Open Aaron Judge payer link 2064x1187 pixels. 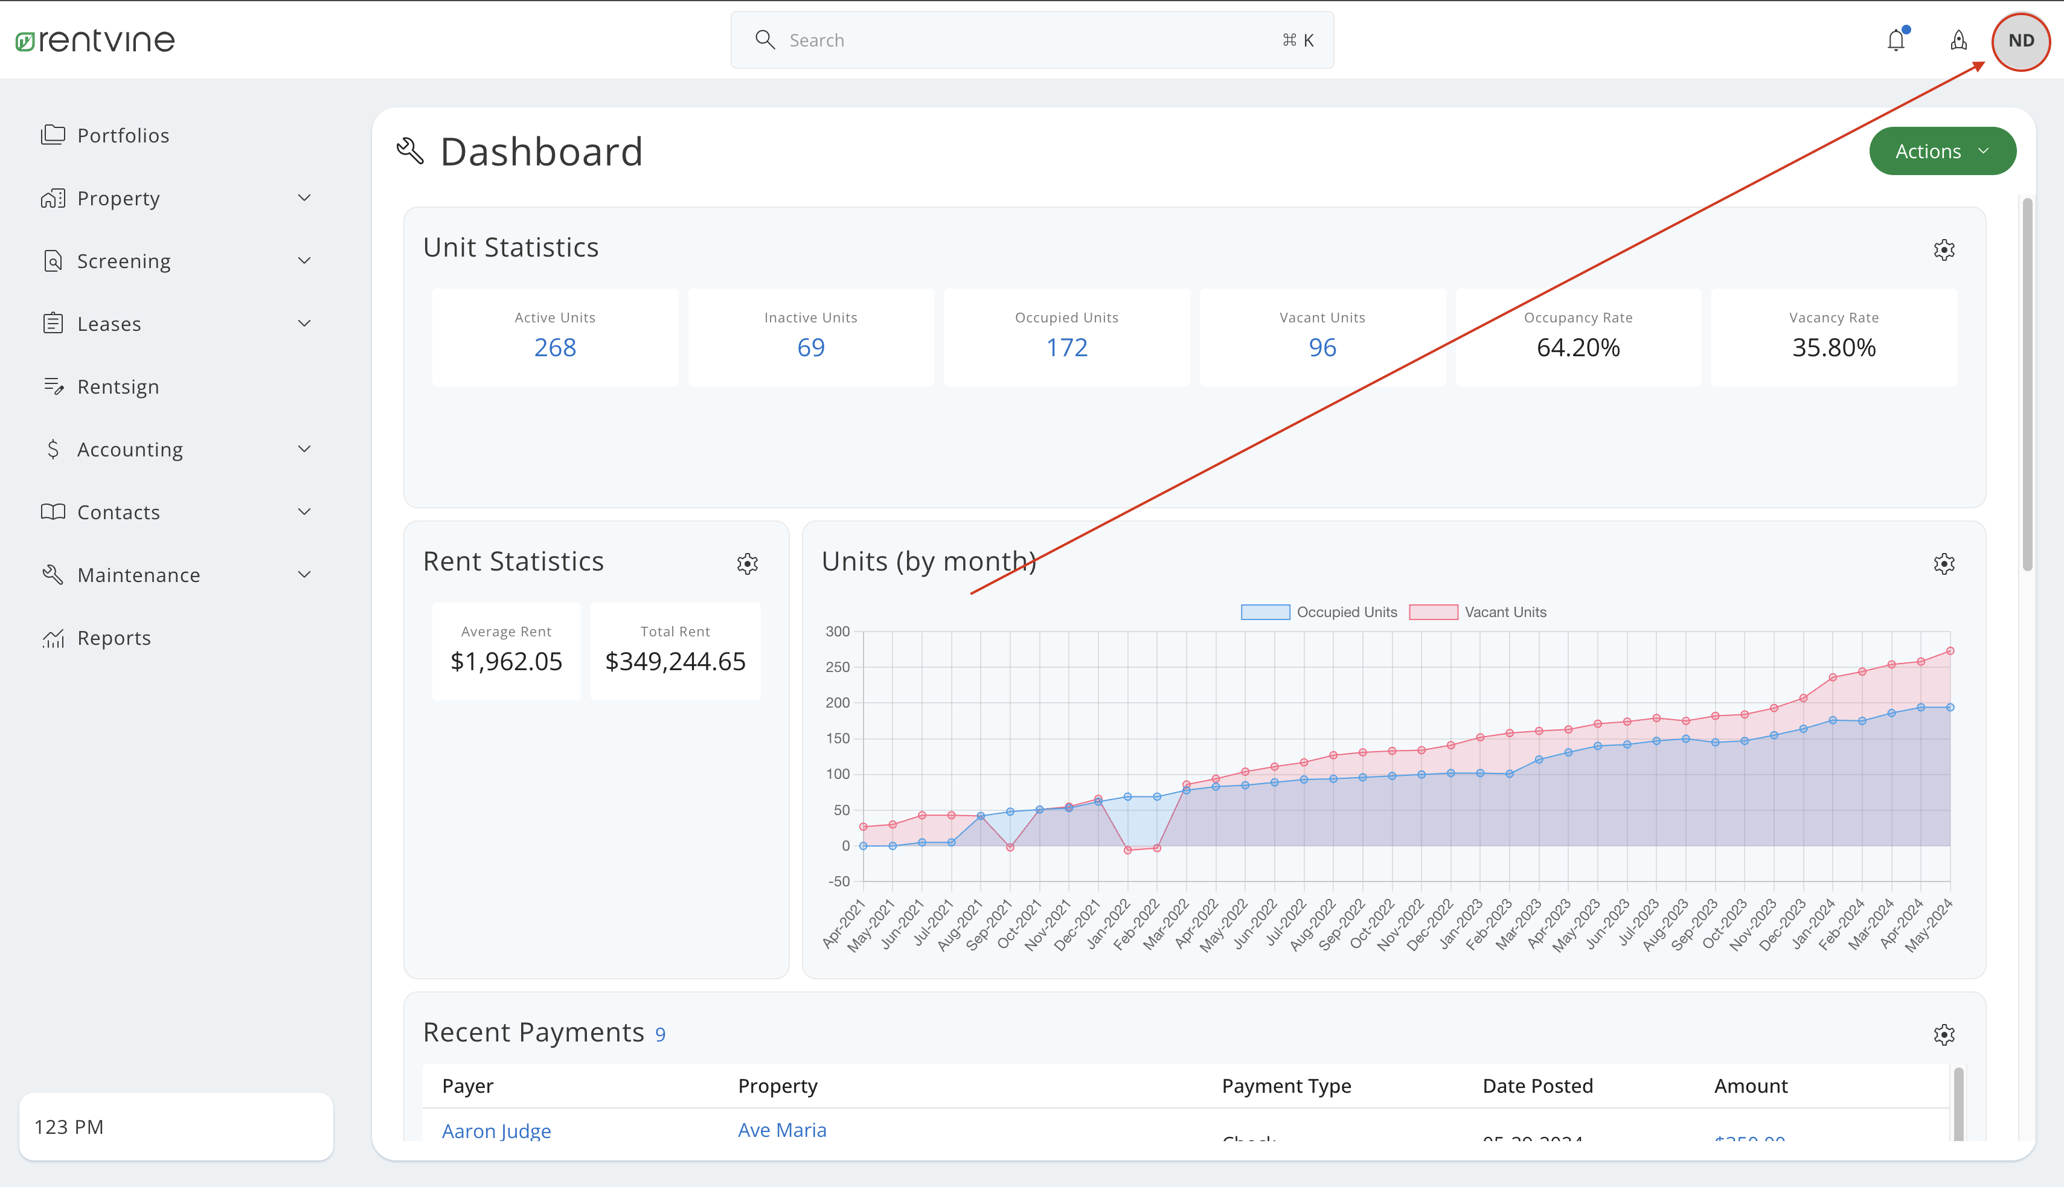pos(496,1130)
